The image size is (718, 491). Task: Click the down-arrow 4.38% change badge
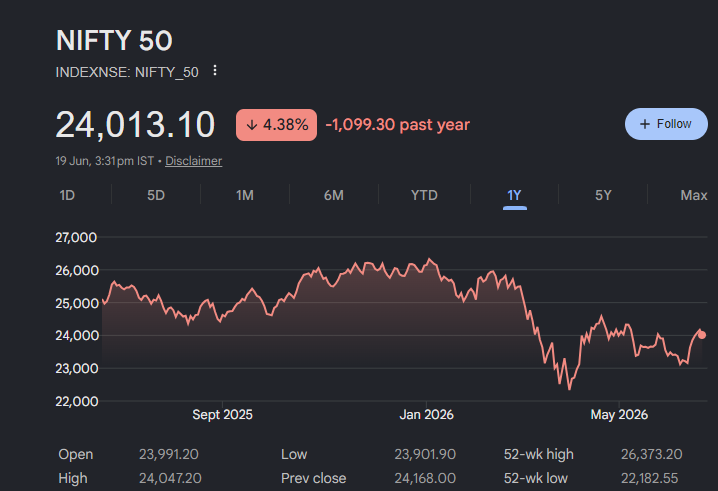pos(276,125)
